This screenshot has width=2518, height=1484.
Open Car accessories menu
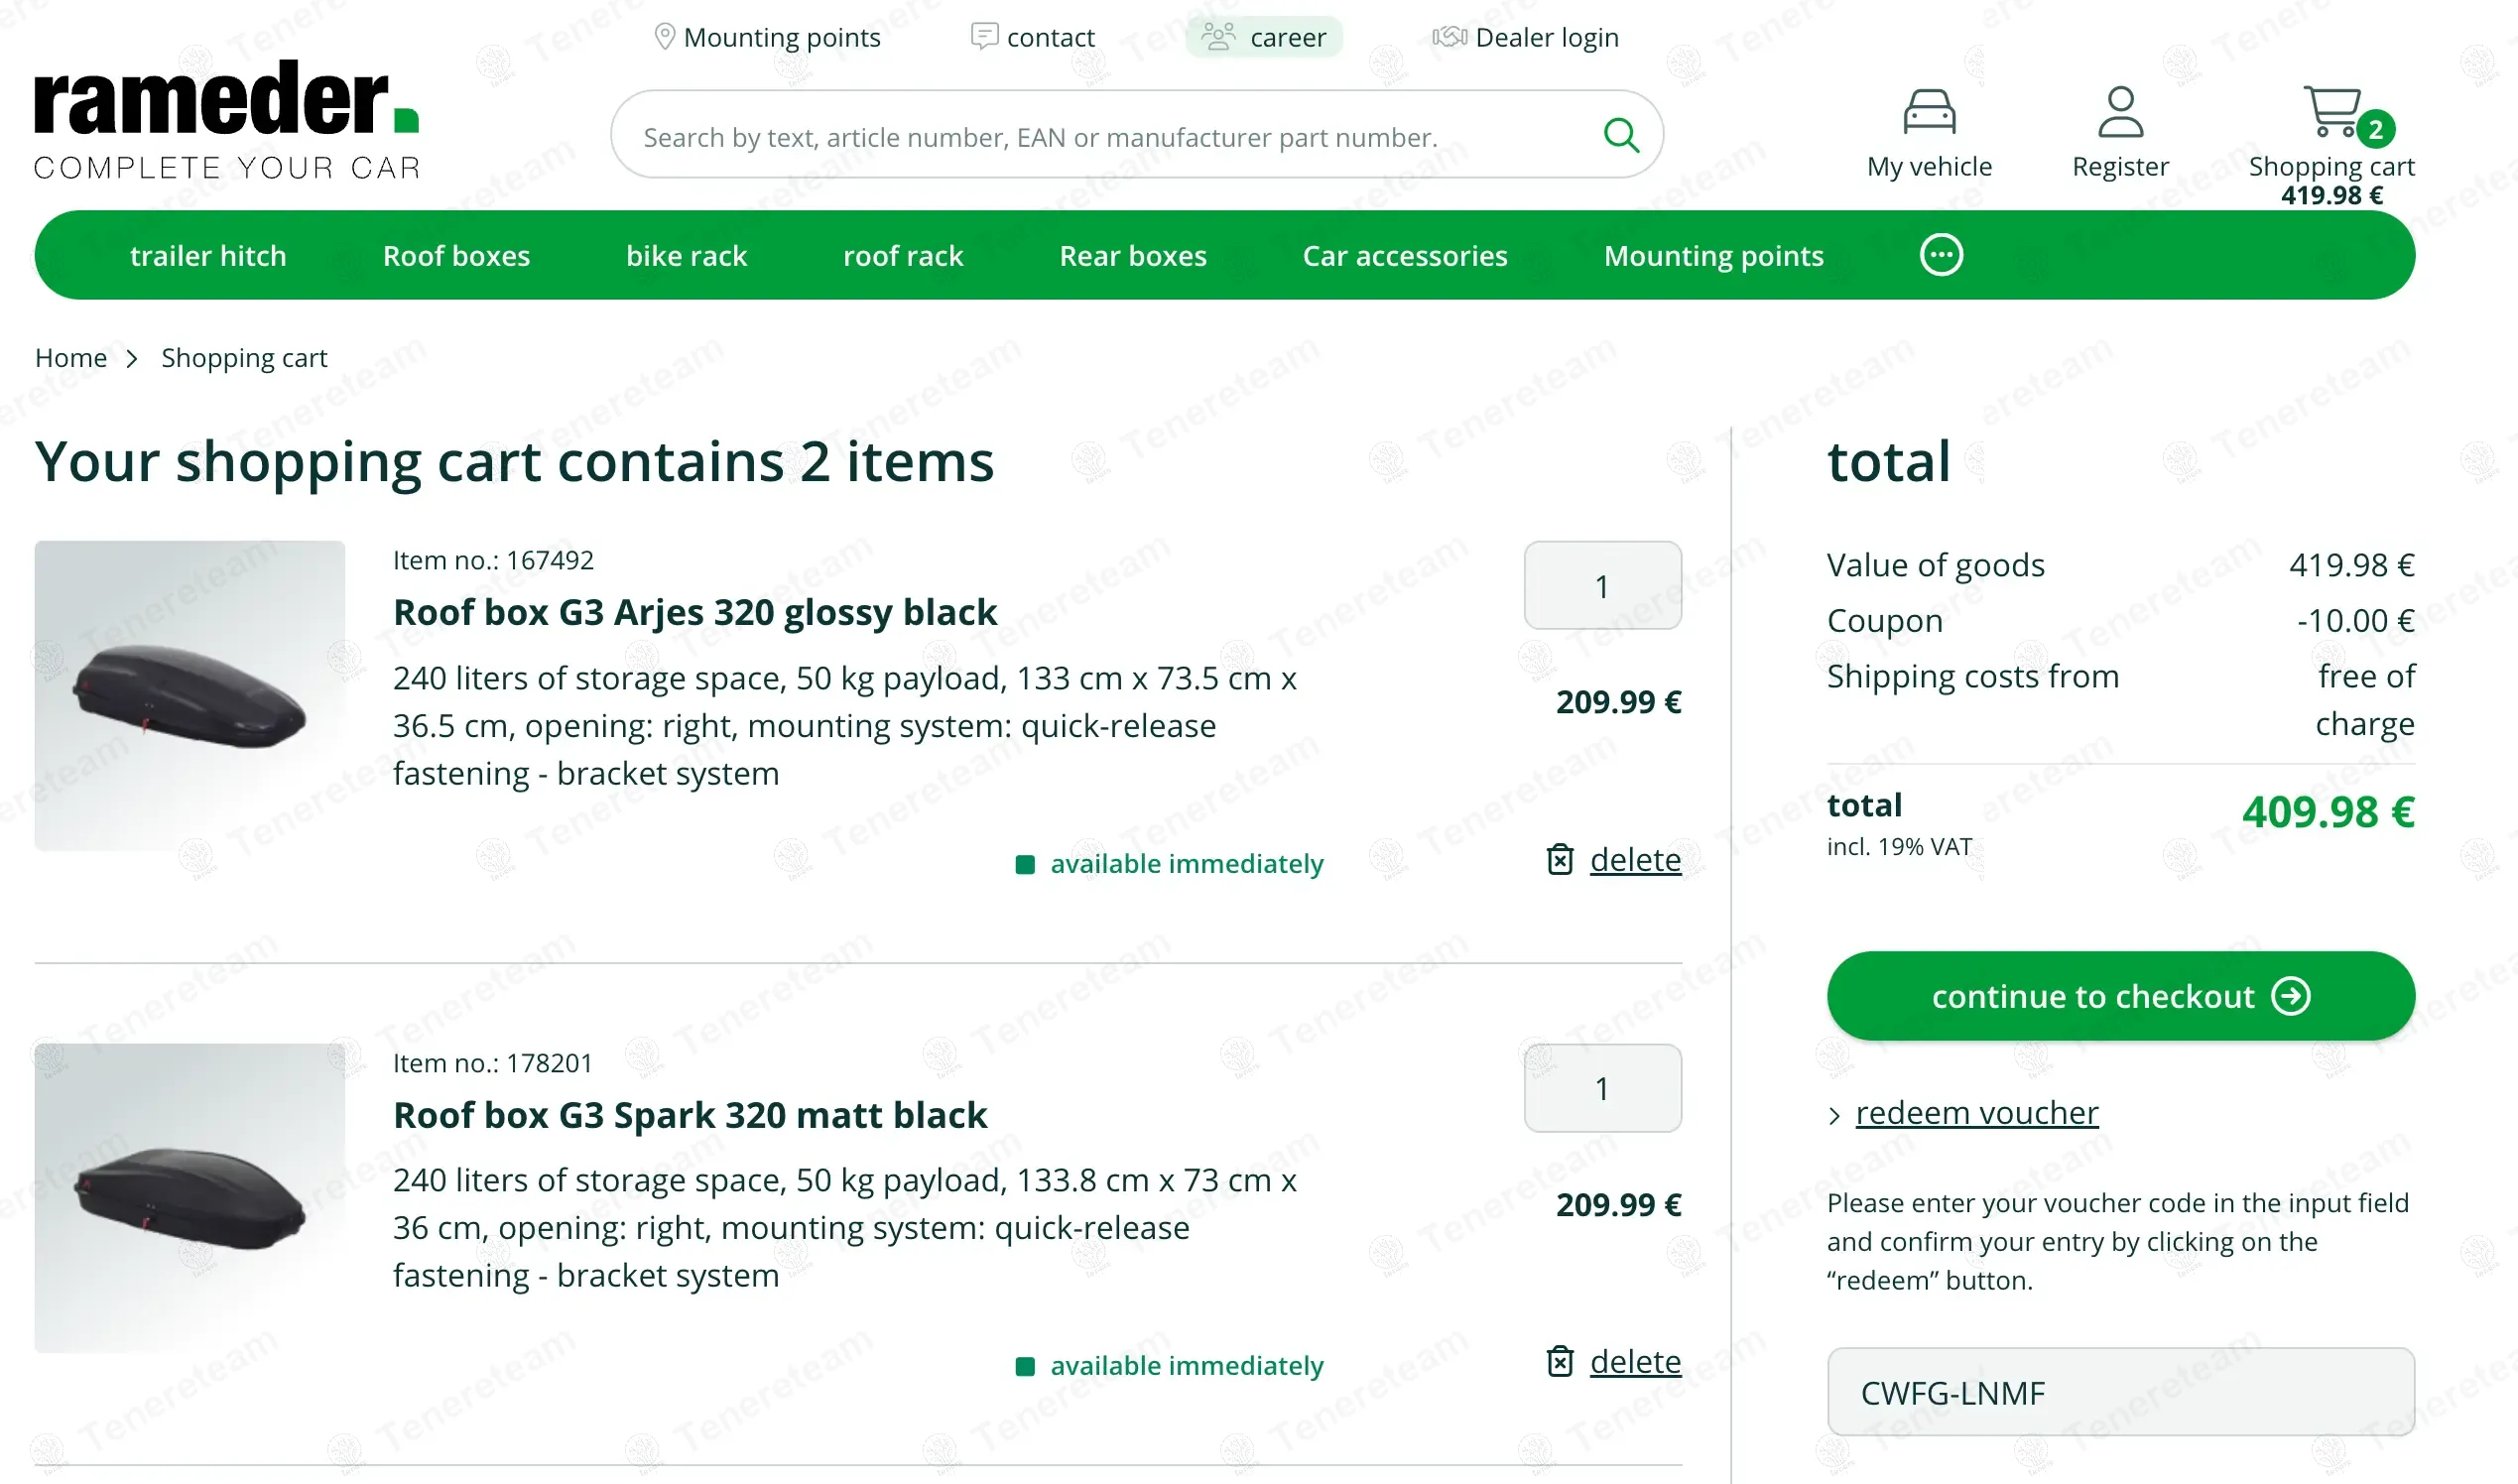pyautogui.click(x=1404, y=255)
